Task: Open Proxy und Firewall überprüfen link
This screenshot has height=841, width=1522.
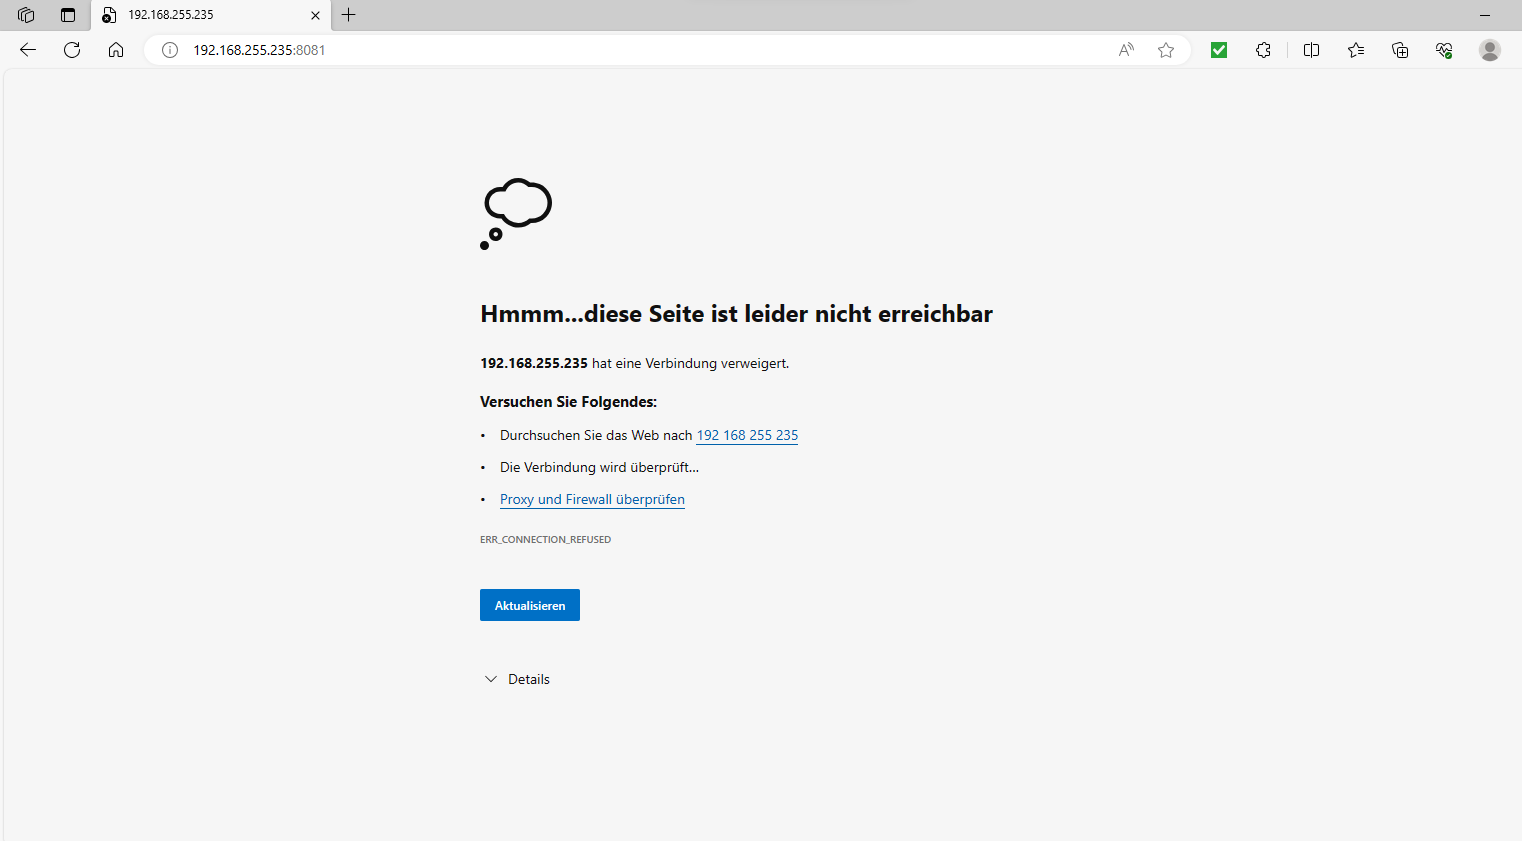Action: [x=592, y=499]
